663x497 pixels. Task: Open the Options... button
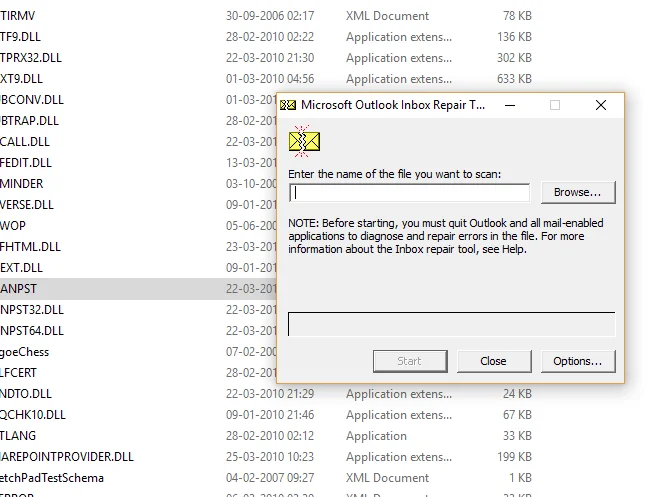(x=578, y=361)
